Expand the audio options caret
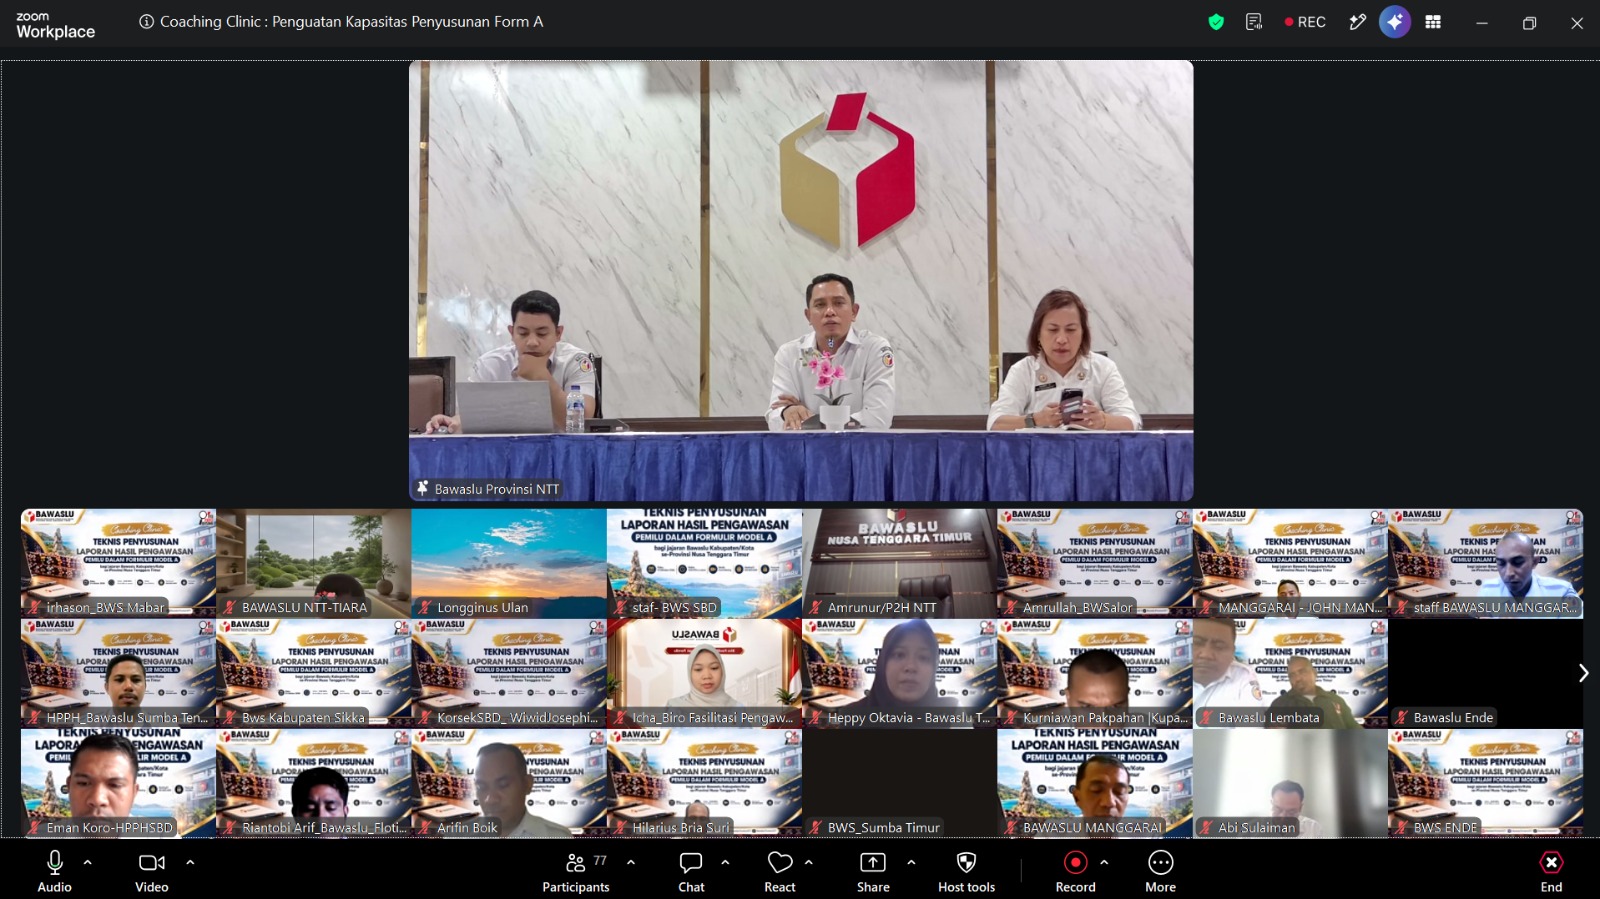The width and height of the screenshot is (1600, 899). (x=88, y=862)
